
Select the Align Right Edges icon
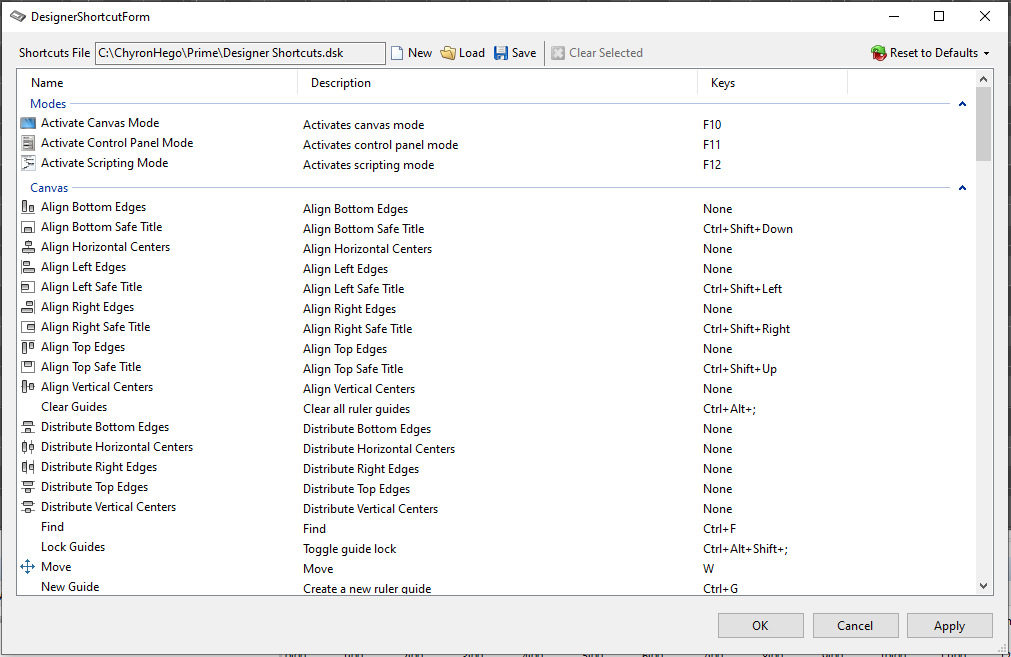(x=28, y=307)
